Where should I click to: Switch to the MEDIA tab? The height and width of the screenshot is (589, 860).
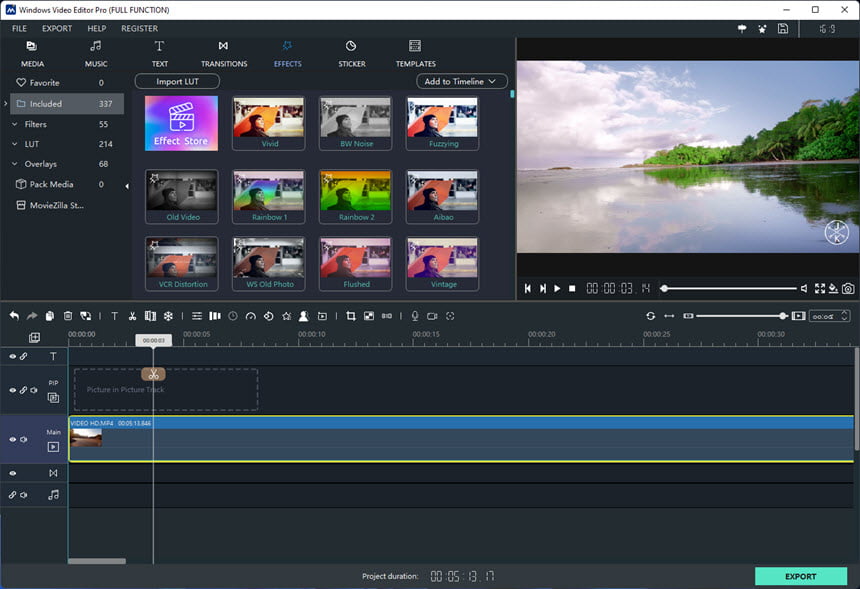pos(32,54)
